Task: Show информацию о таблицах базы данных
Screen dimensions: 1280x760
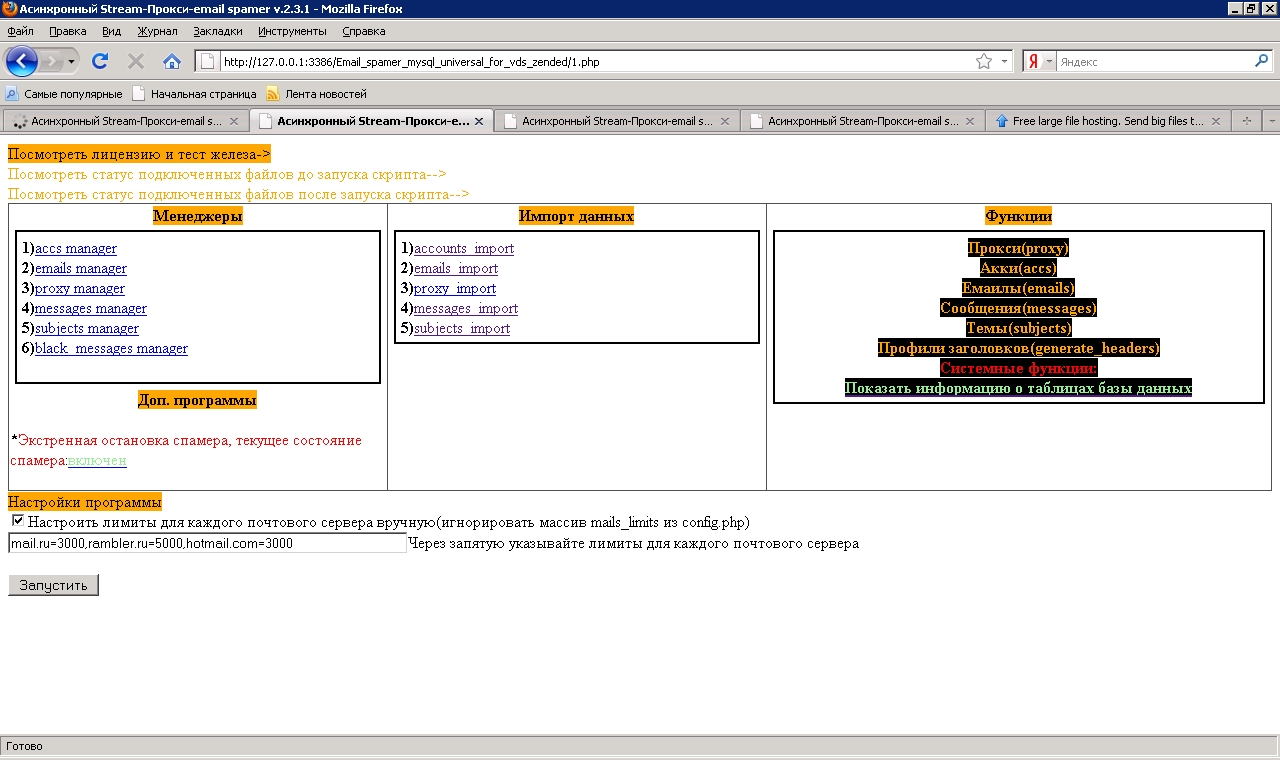Action: [1018, 388]
